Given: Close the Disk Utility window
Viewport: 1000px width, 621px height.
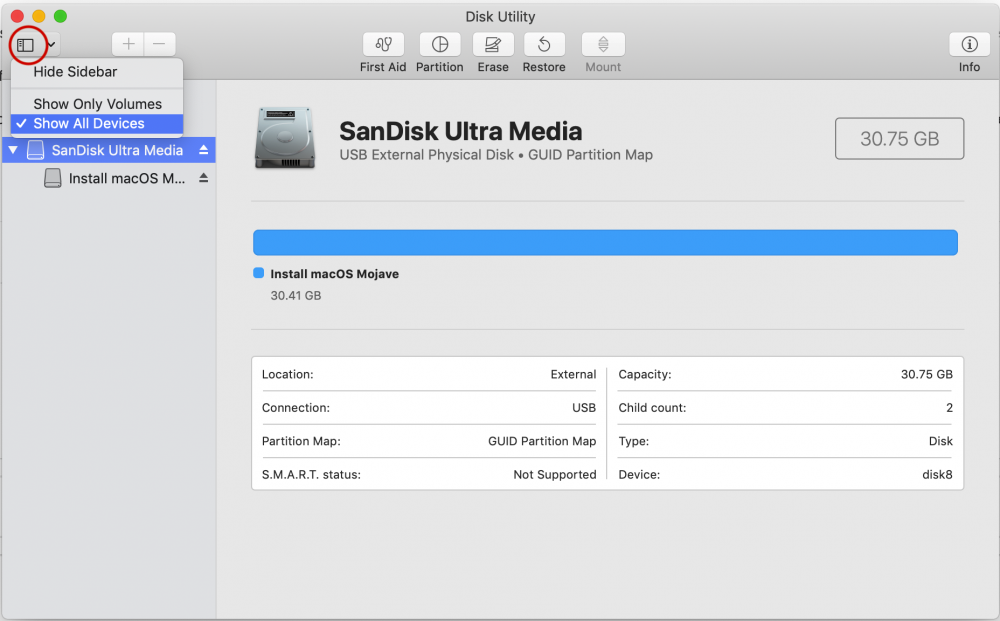Looking at the screenshot, I should point(18,16).
